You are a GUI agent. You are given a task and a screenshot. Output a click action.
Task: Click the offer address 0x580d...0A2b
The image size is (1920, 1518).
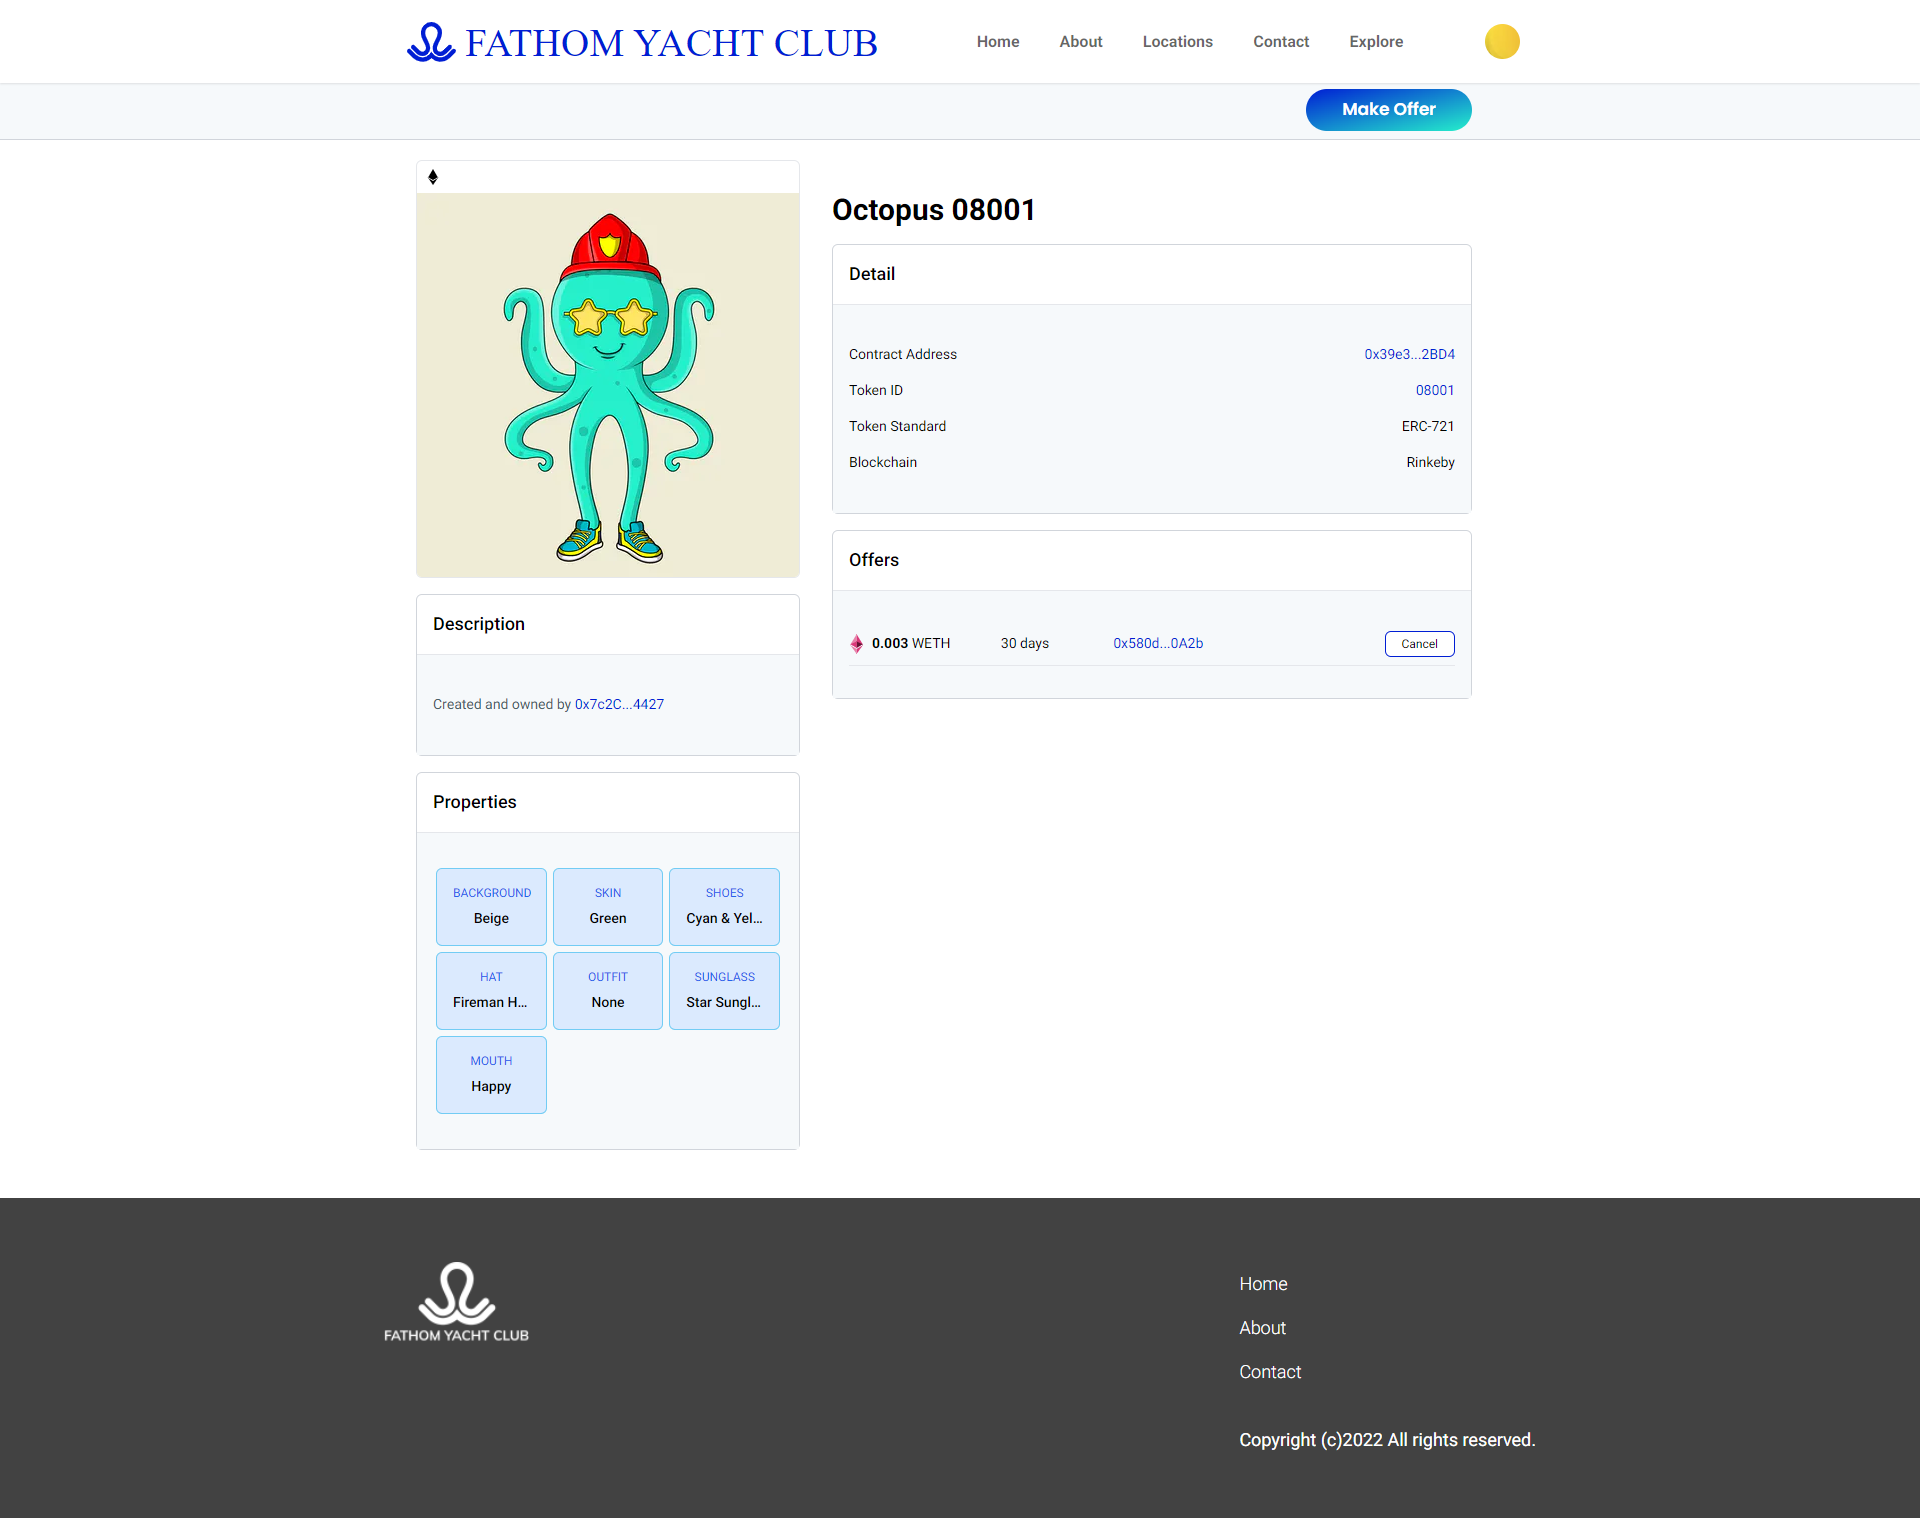[1158, 642]
